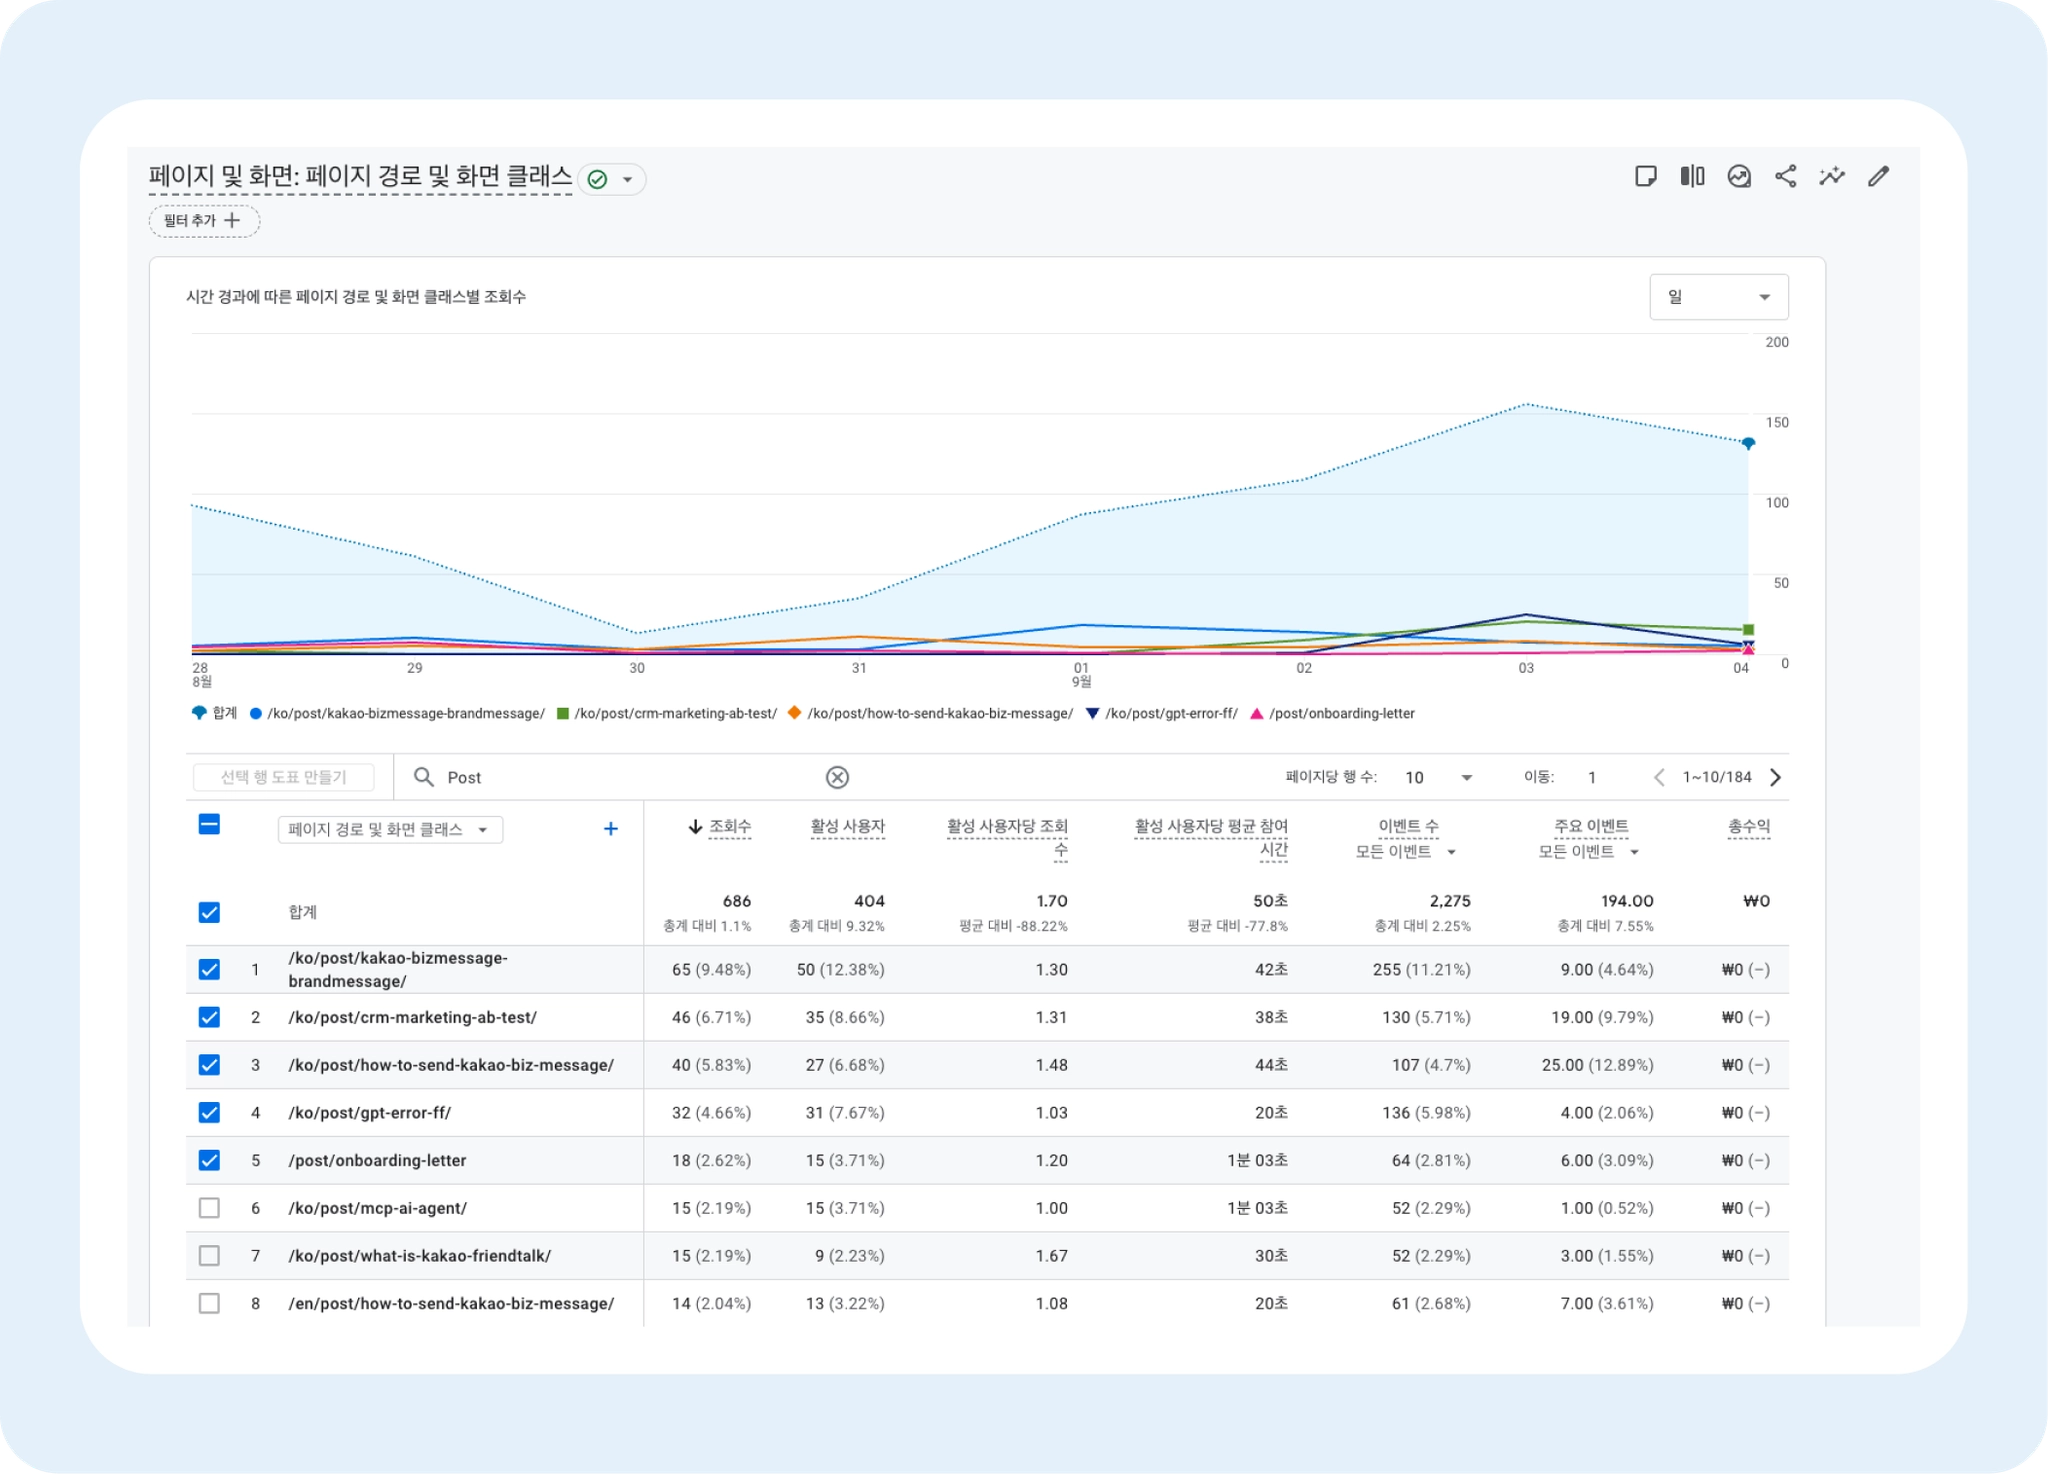The image size is (2048, 1474).
Task: Open the 페이지 경로 및 화면 클래스 dimension dropdown
Action: click(389, 829)
